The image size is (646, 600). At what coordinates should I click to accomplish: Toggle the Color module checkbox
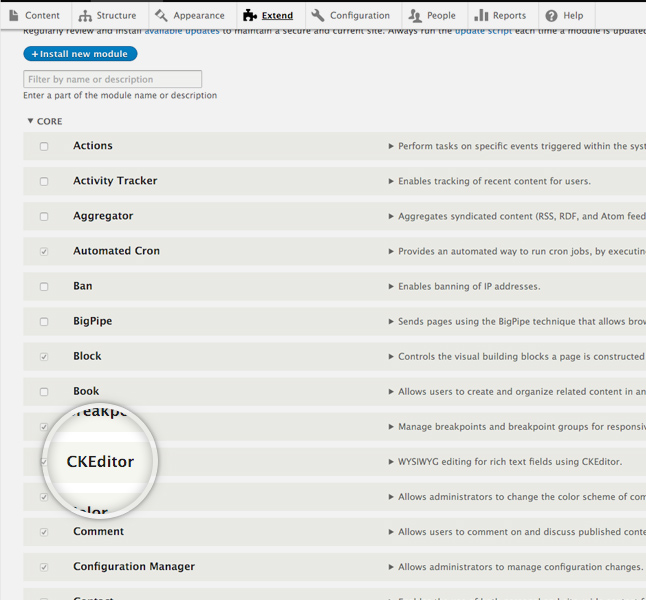[x=44, y=497]
